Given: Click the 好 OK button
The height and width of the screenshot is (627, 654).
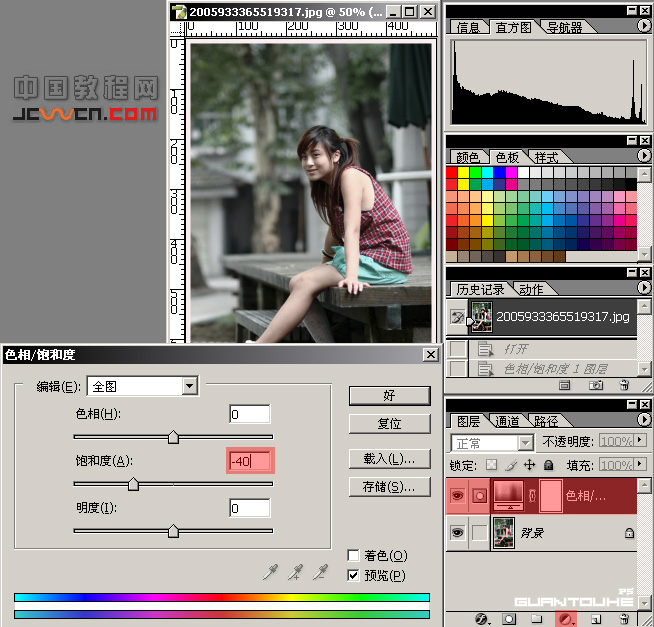Looking at the screenshot, I should point(389,396).
